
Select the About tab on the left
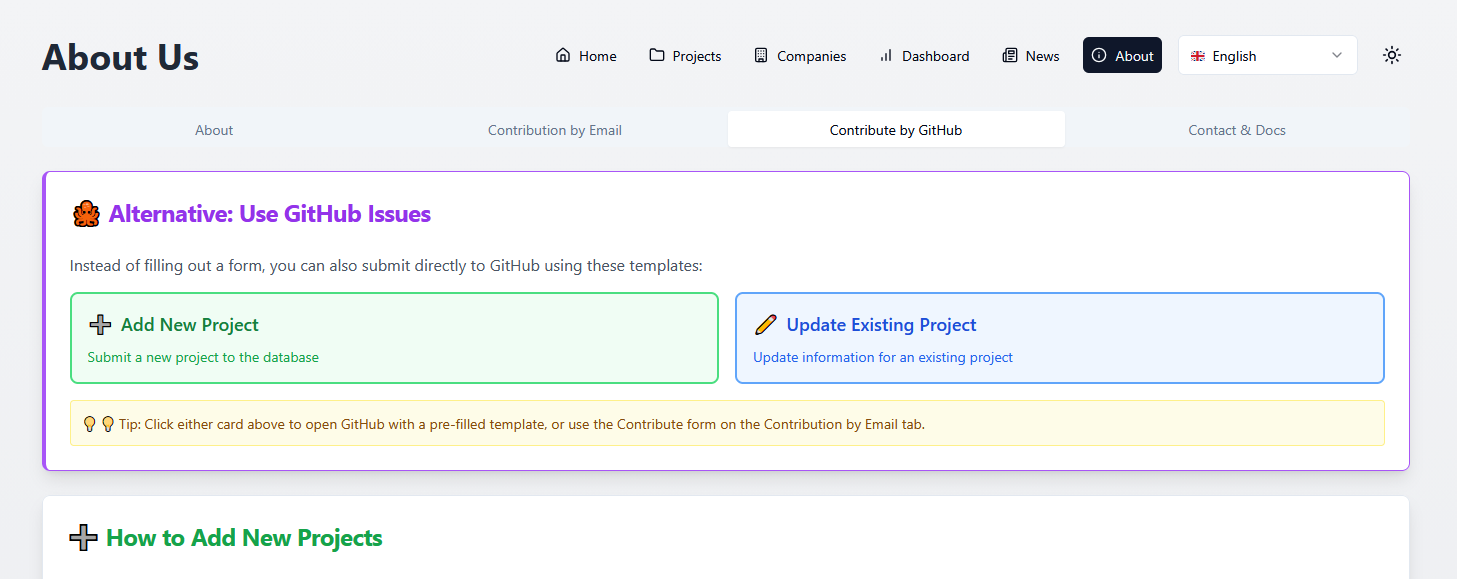[x=213, y=129]
